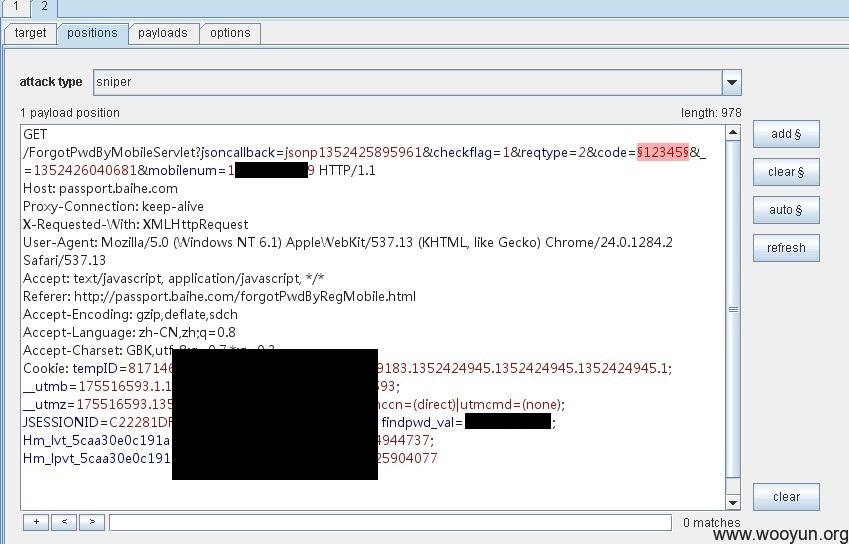Screen dimensions: 849x544
Task: Click the Referer header line
Action: coord(219,296)
